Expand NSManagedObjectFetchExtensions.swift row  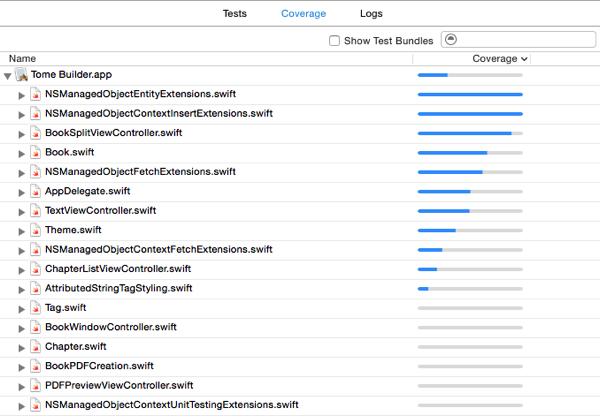(21, 173)
